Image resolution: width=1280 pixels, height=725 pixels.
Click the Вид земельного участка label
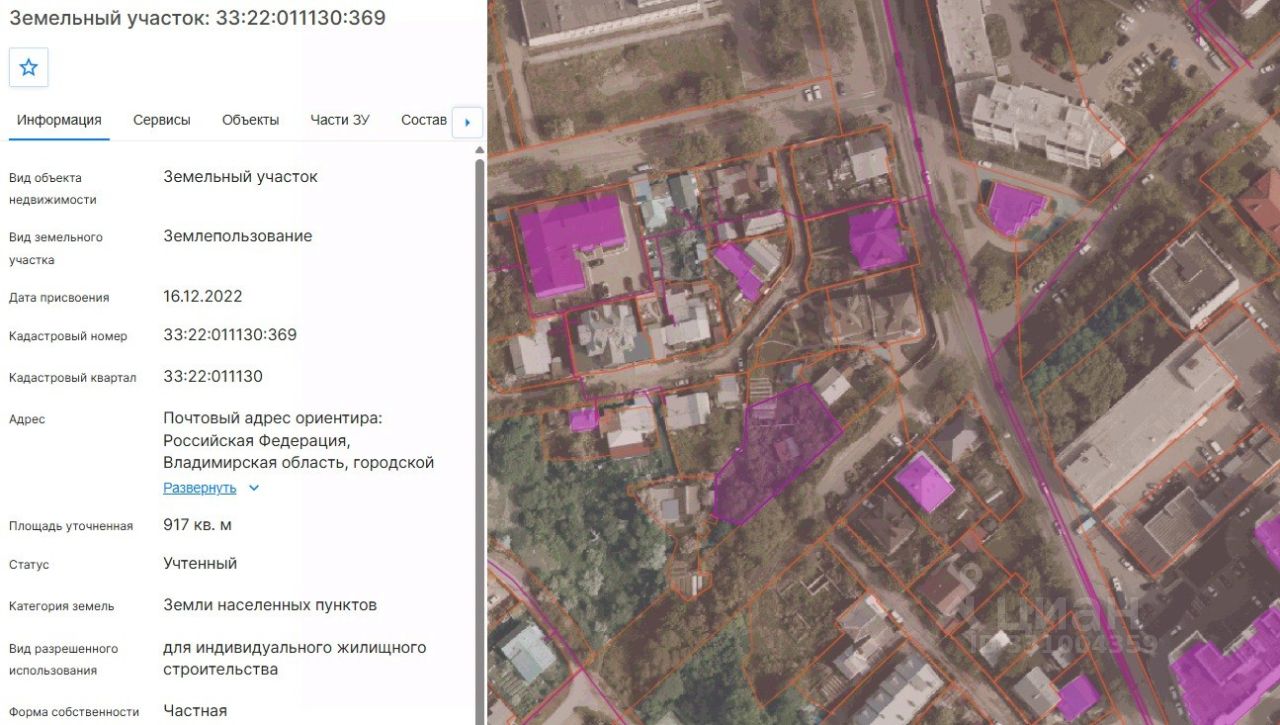(x=56, y=249)
